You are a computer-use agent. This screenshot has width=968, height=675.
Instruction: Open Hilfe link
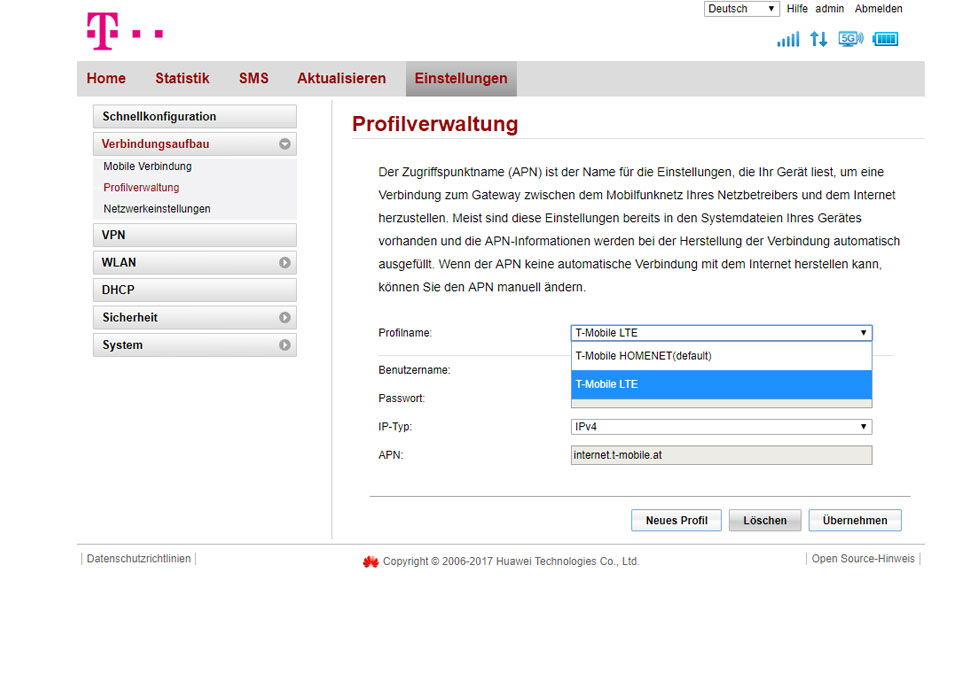click(797, 9)
